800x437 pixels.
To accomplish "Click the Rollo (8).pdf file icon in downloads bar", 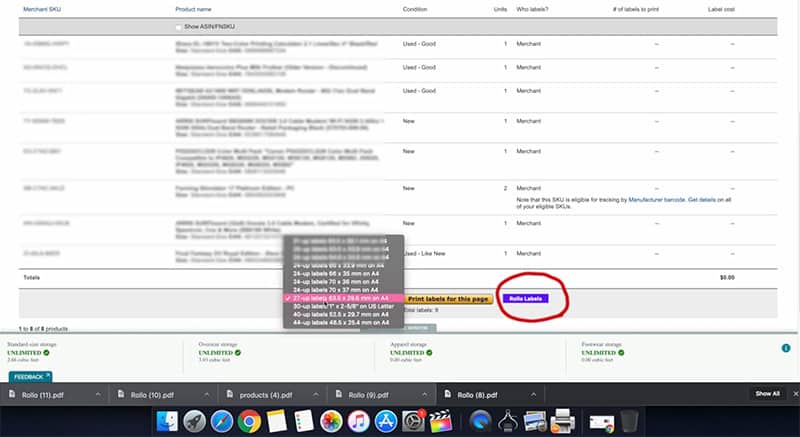I will coord(448,395).
